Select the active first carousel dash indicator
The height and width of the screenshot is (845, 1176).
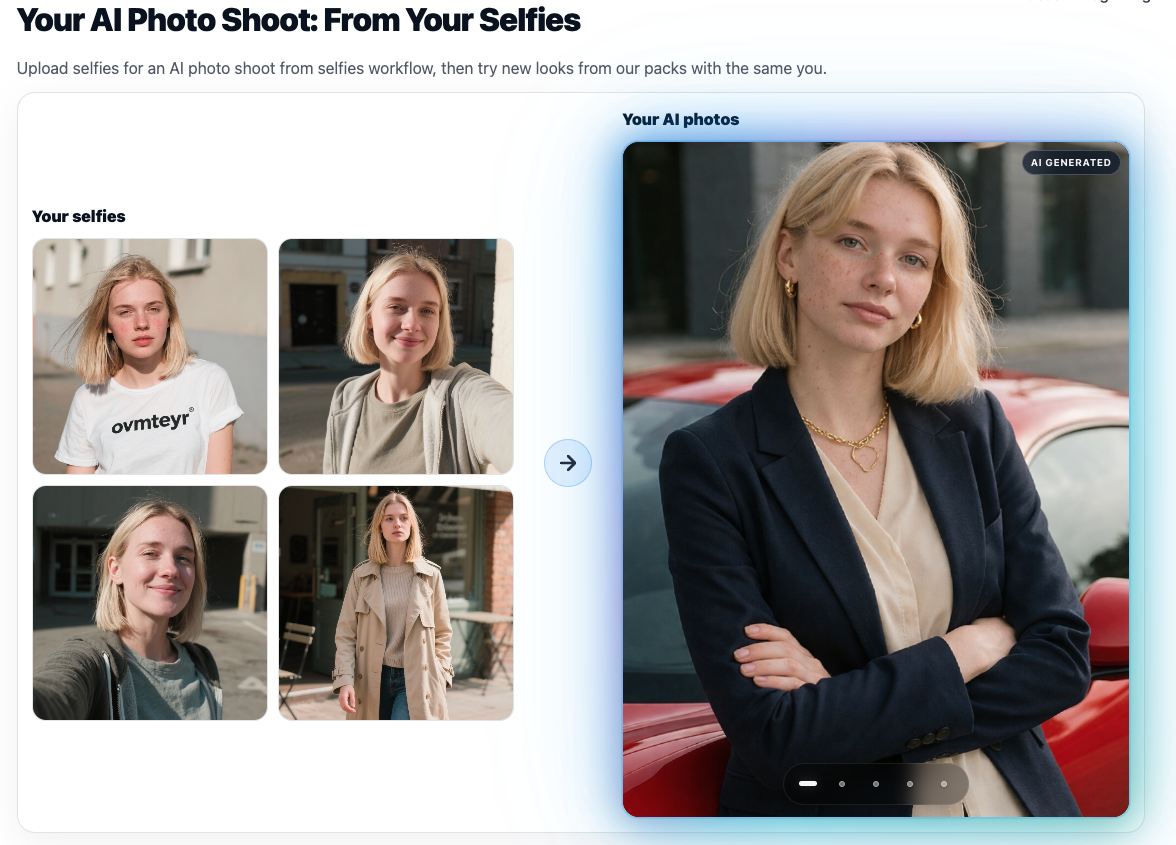pos(808,784)
